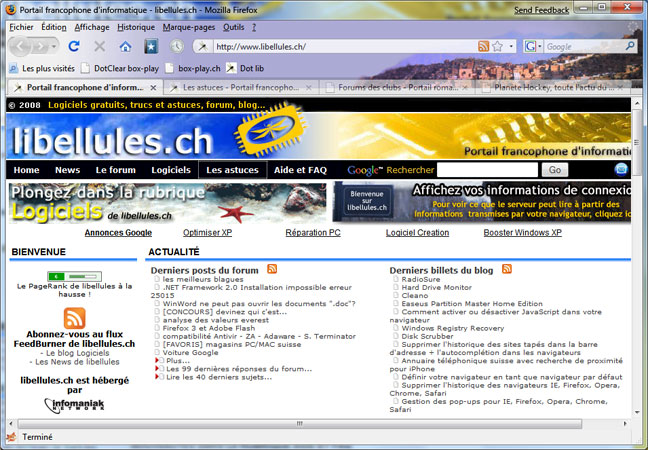Screen dimensions: 648x450
Task: Open the ? help menu
Action: point(254,27)
